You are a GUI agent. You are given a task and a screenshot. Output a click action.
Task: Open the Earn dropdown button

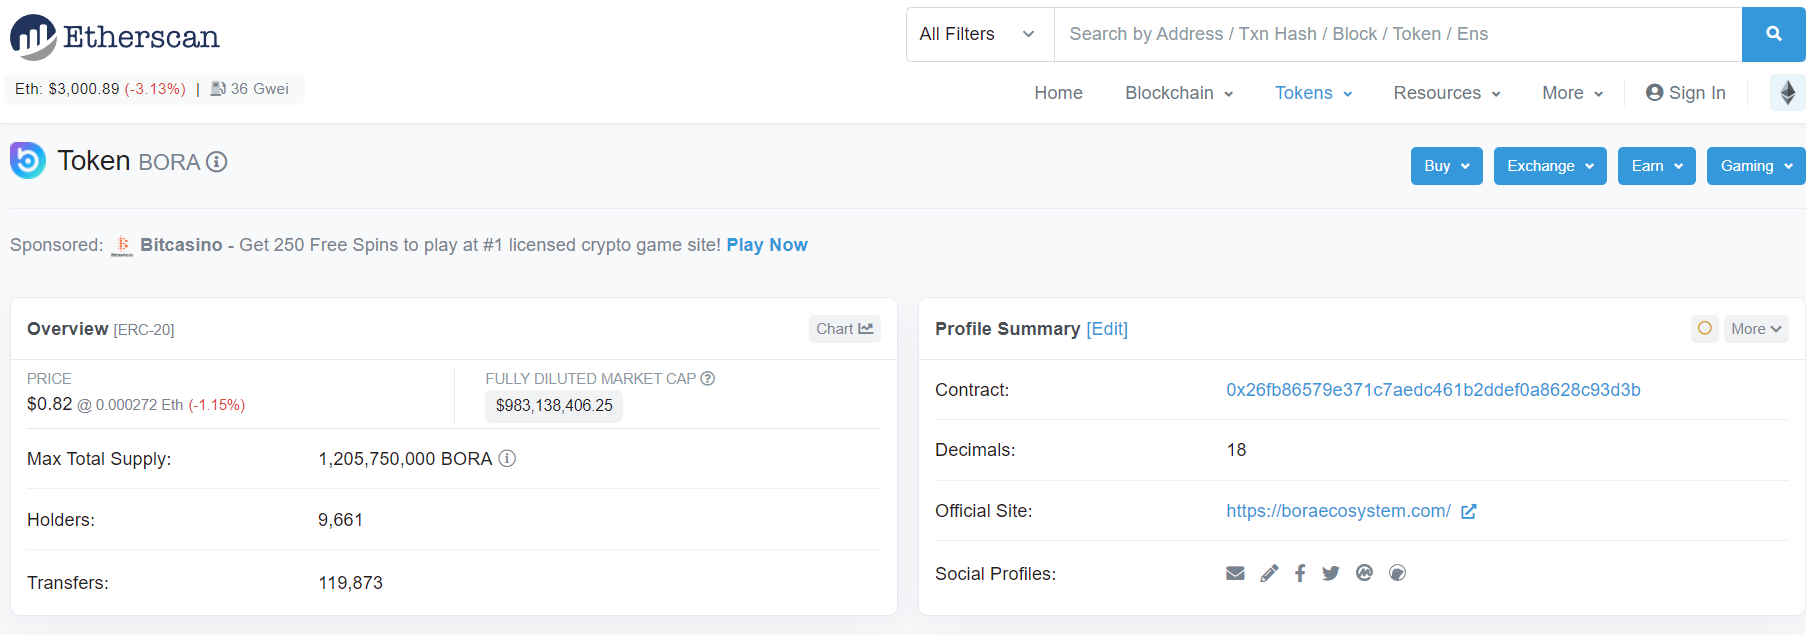[x=1656, y=166]
